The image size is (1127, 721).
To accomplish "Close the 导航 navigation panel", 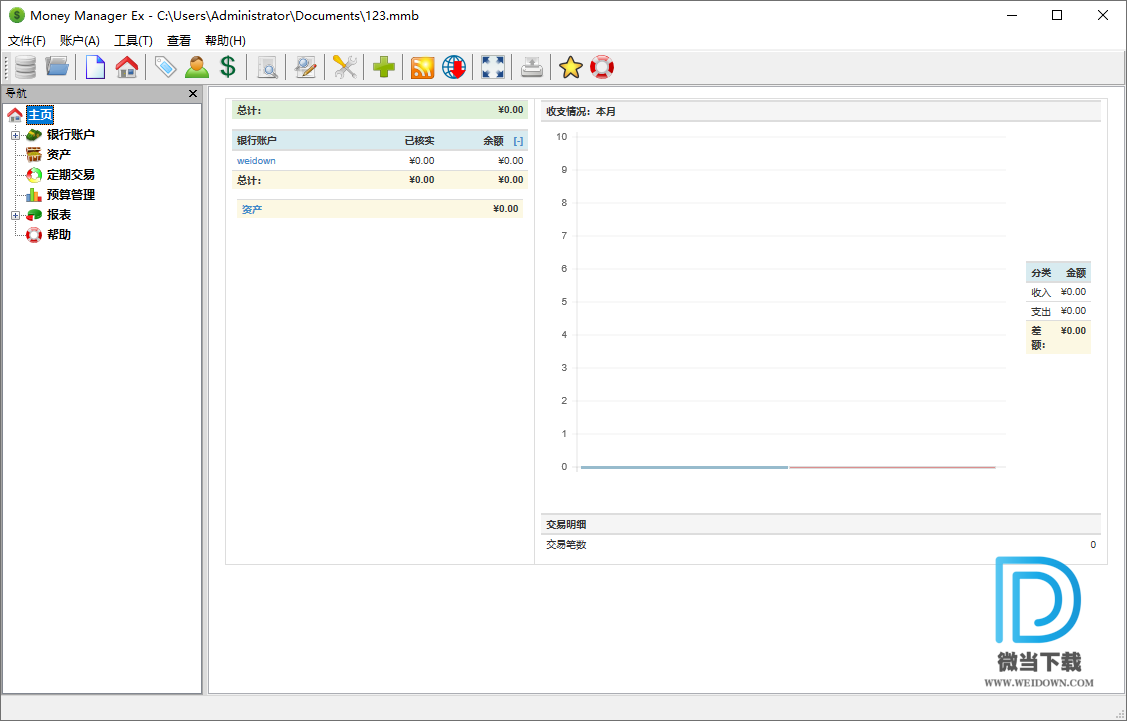I will [x=193, y=93].
